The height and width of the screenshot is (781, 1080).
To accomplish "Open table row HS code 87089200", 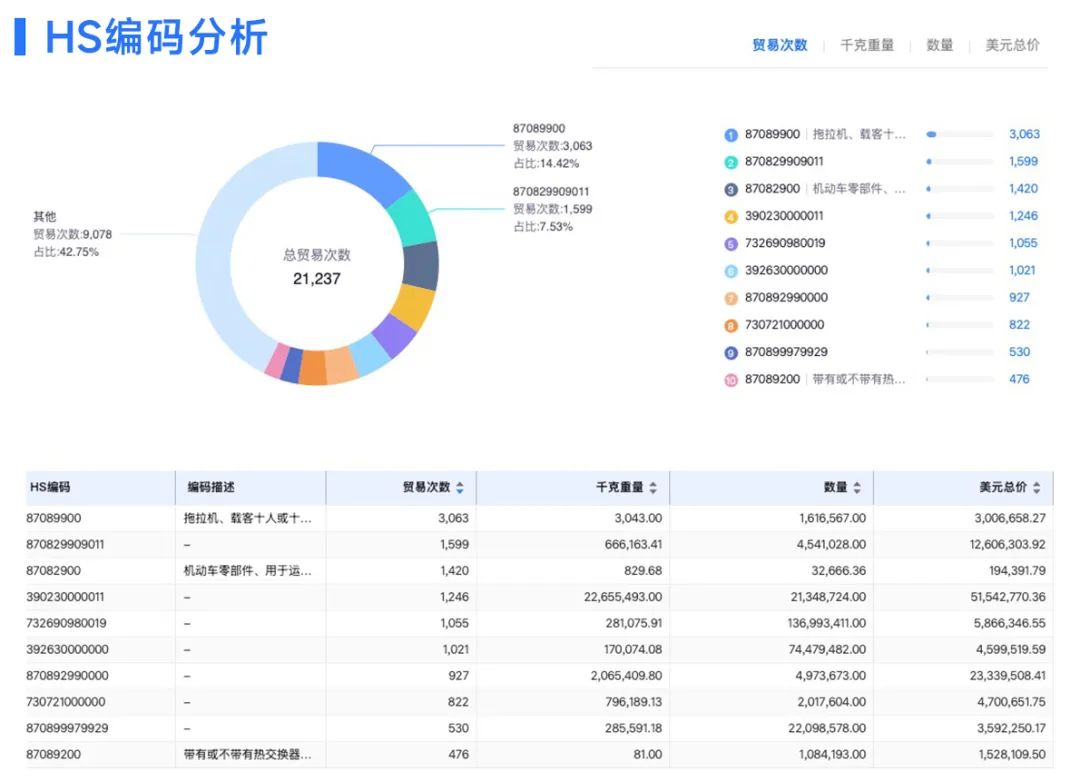I will pyautogui.click(x=54, y=755).
